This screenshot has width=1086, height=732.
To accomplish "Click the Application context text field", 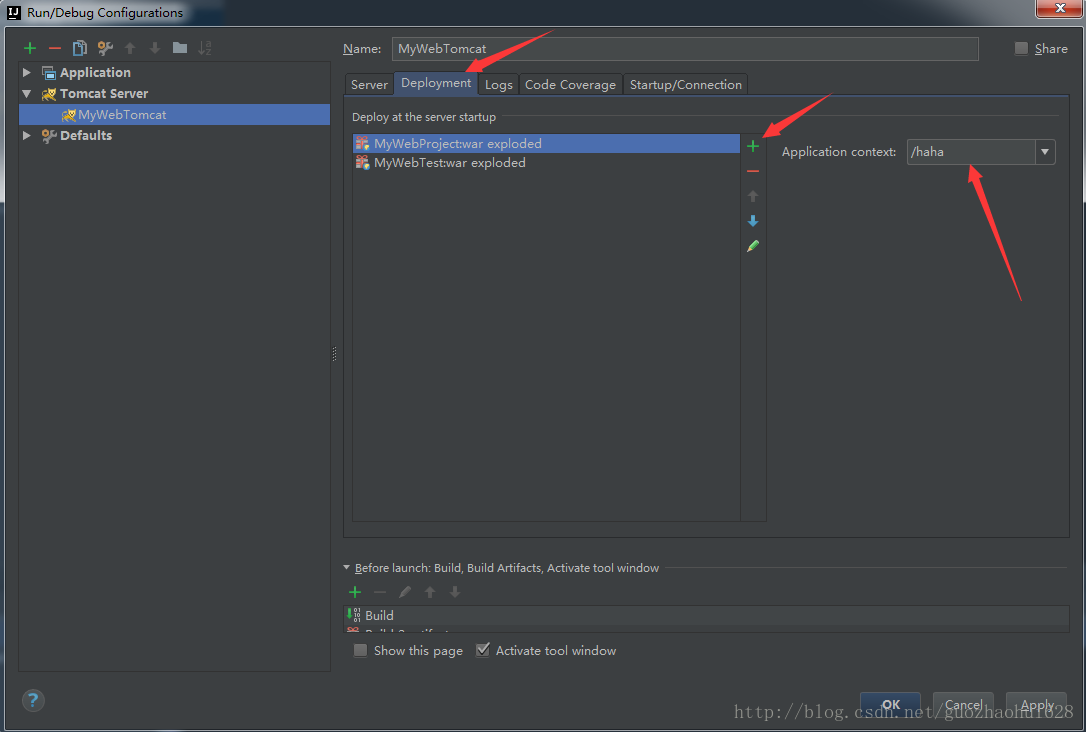I will (971, 152).
